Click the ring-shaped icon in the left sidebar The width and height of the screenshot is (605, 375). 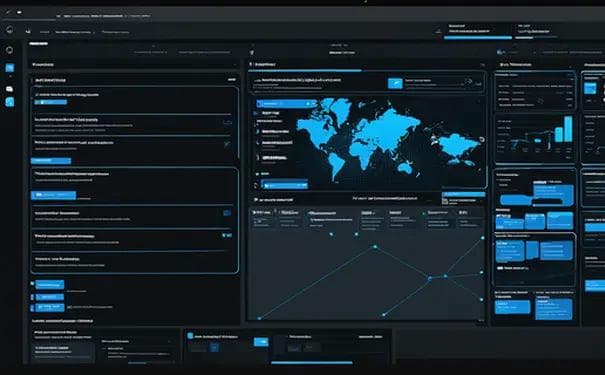point(10,50)
